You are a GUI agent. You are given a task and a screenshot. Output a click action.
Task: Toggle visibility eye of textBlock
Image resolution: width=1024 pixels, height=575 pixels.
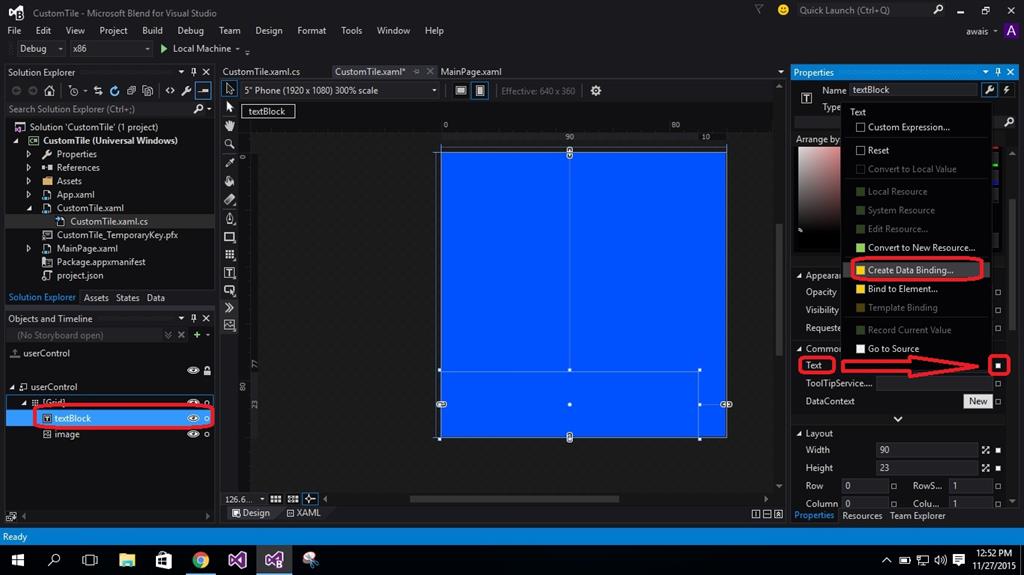[x=193, y=418]
